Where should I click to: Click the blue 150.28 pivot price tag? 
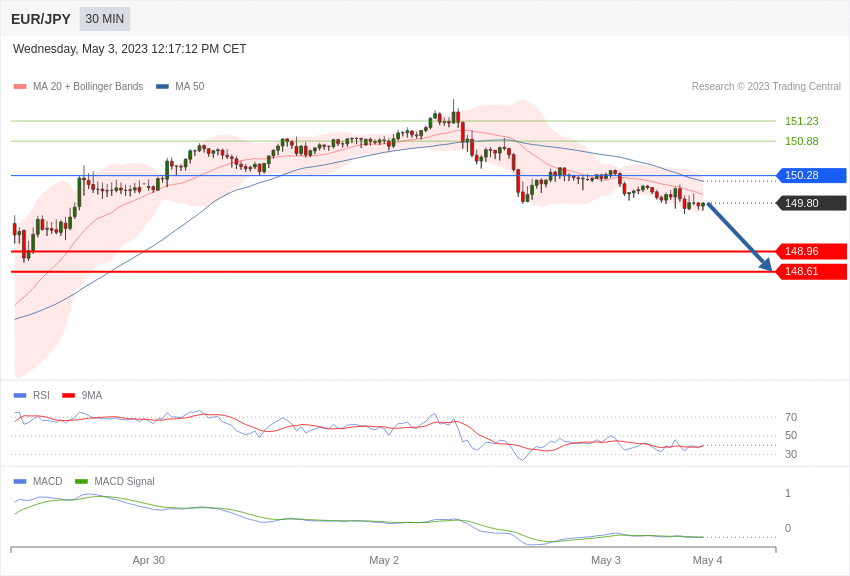[811, 175]
